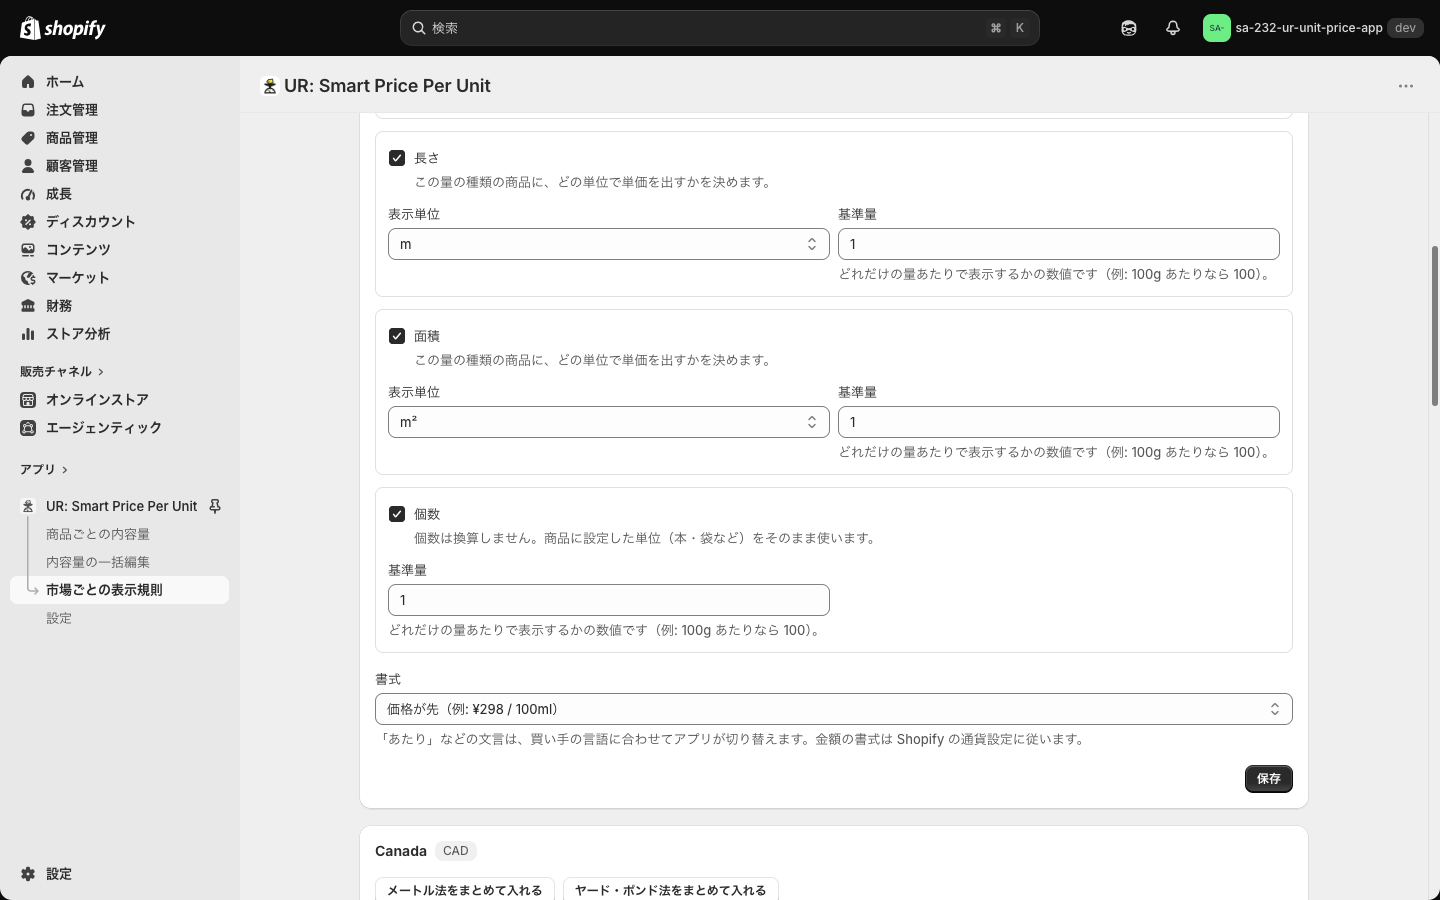Click the Canada market heading

pos(401,851)
